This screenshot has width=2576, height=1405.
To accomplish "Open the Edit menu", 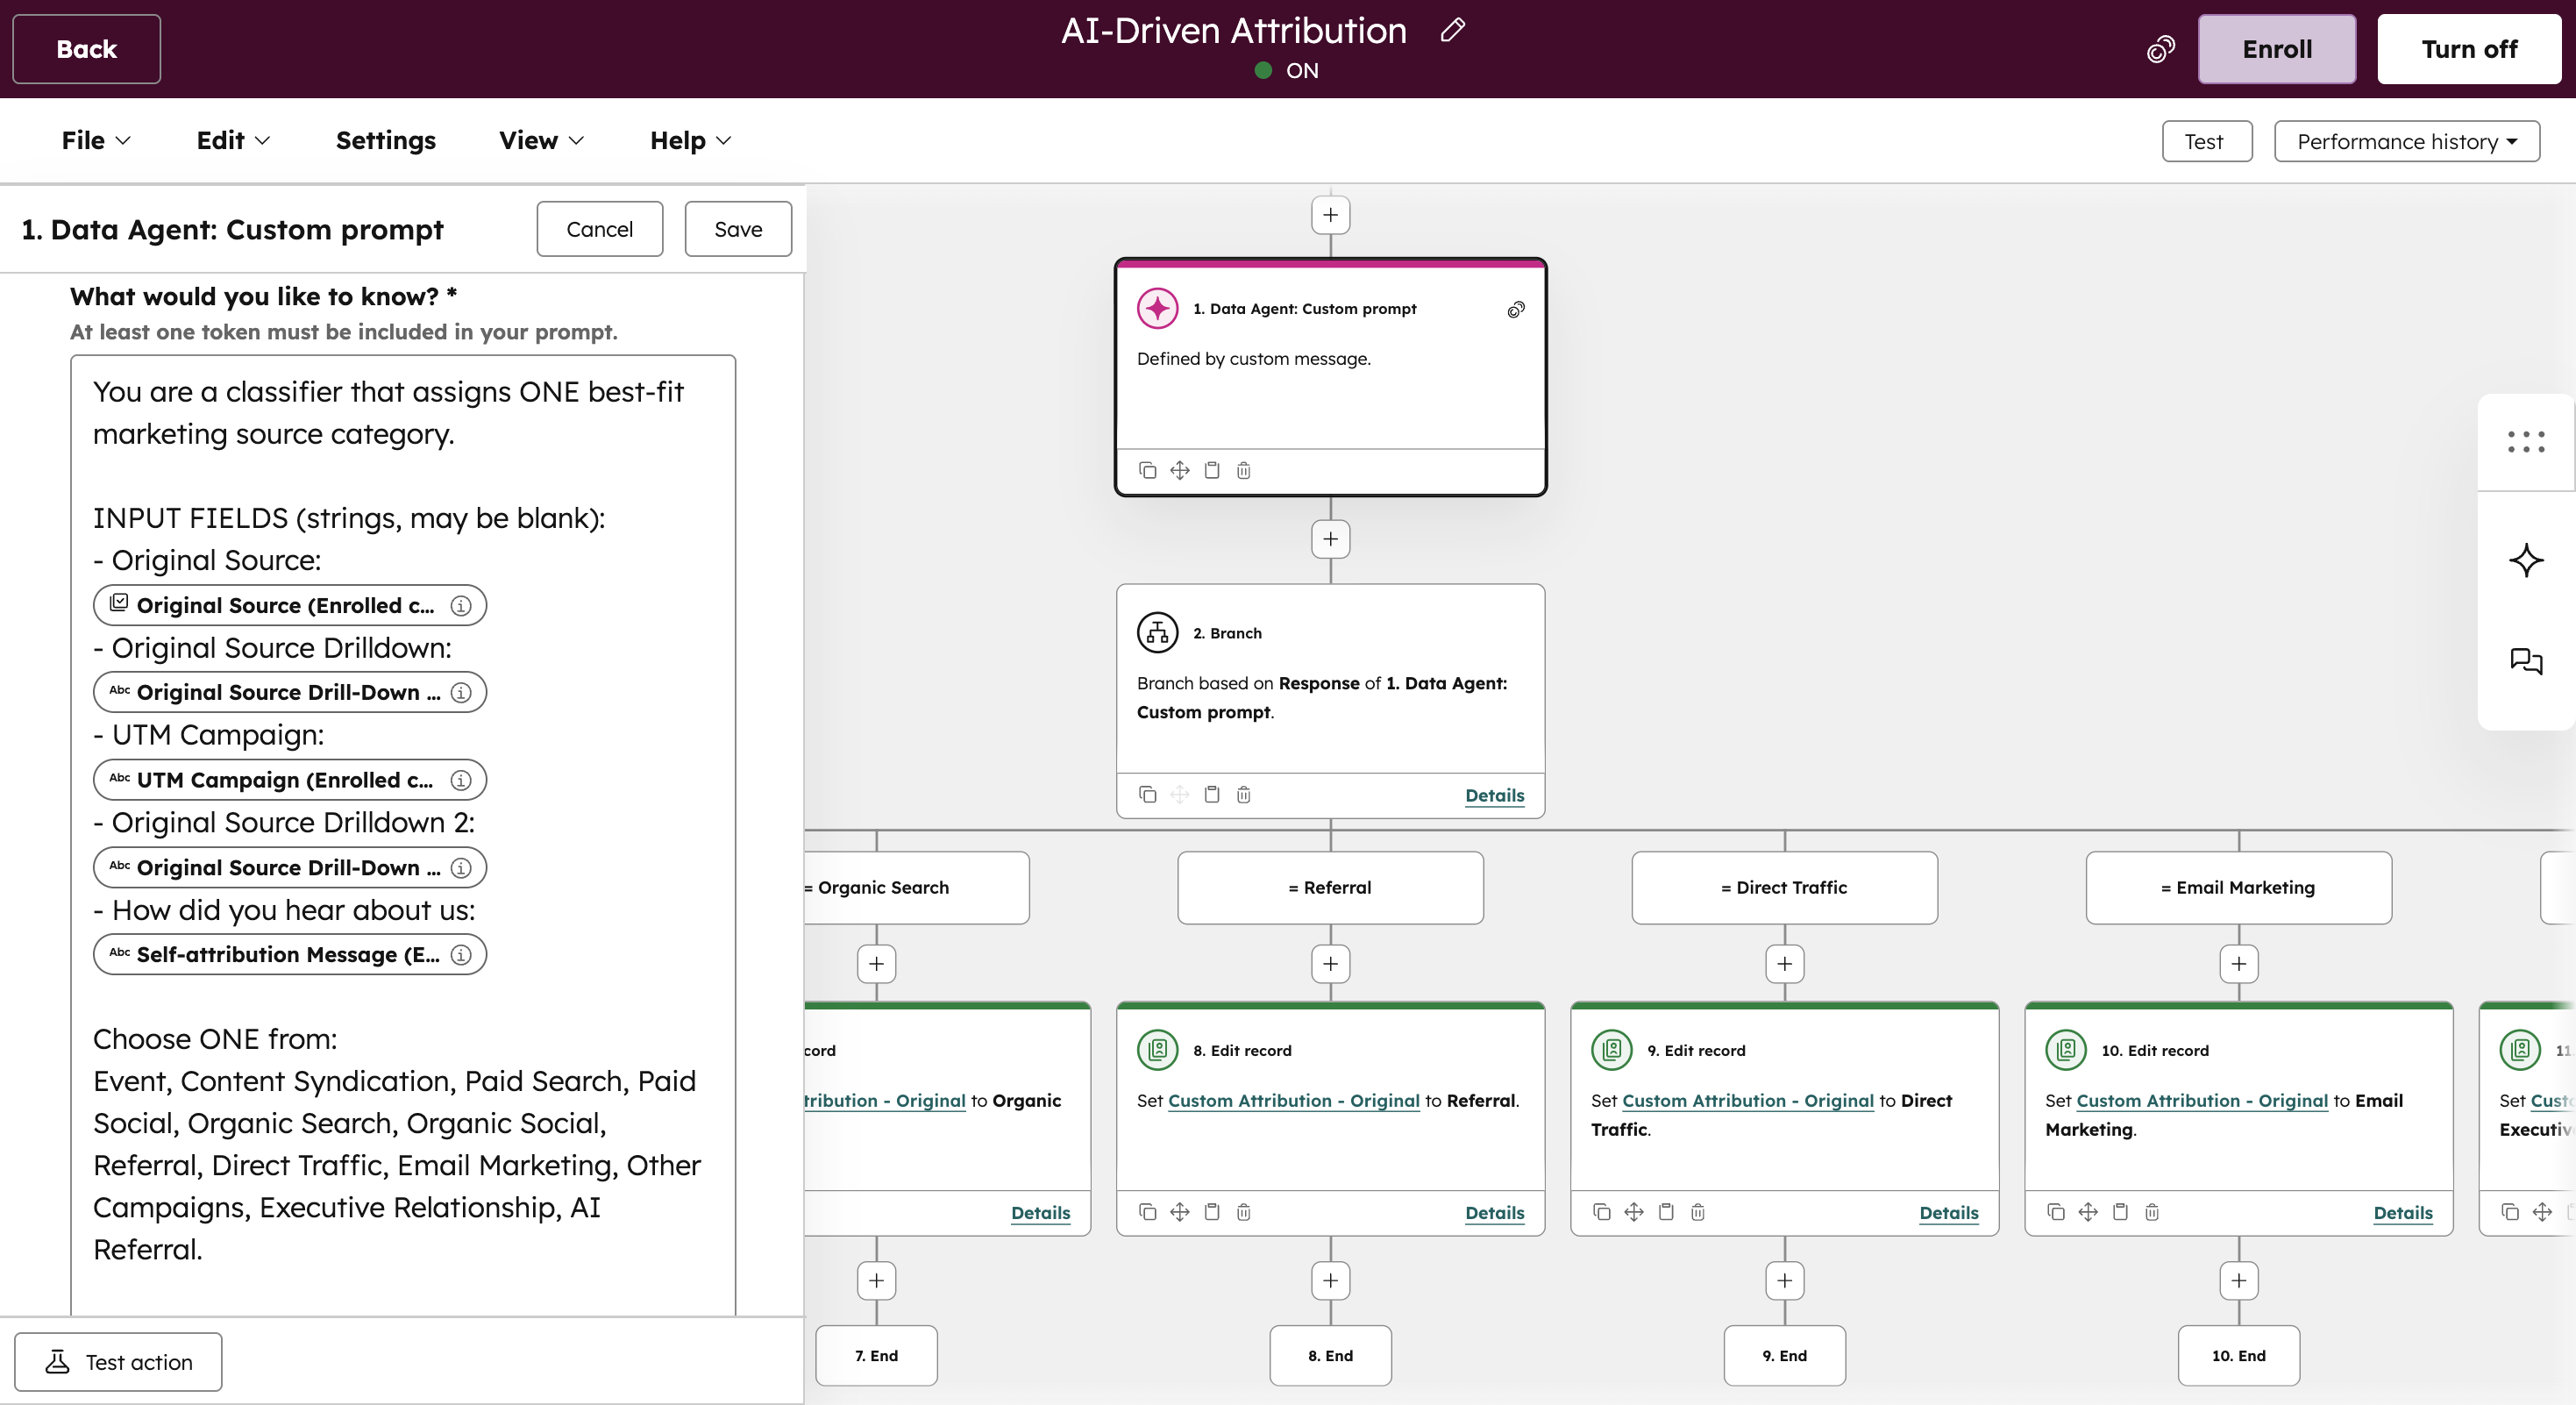I will click(231, 140).
